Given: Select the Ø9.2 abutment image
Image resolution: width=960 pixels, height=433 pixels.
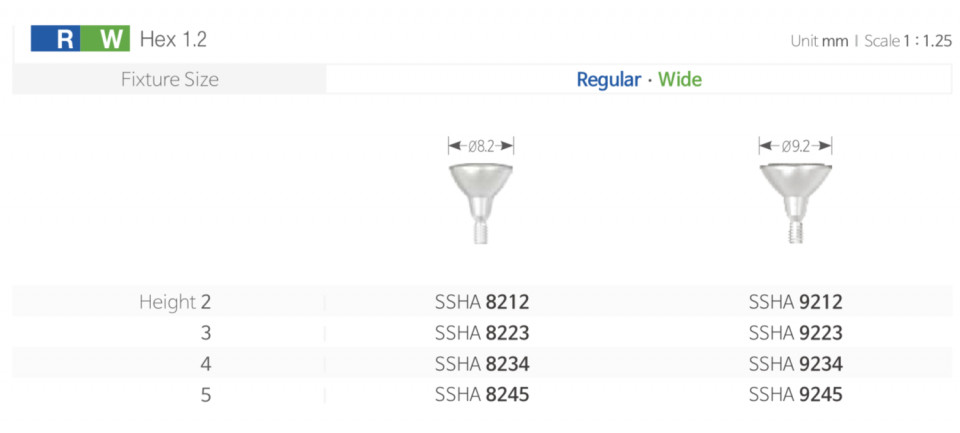Looking at the screenshot, I should point(796,203).
